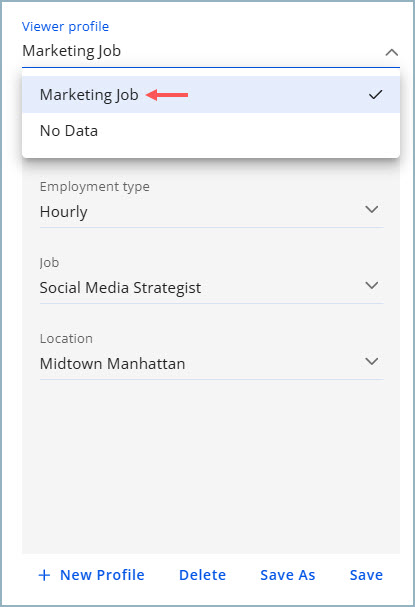Open the Hourly employment type dropdown

click(212, 212)
